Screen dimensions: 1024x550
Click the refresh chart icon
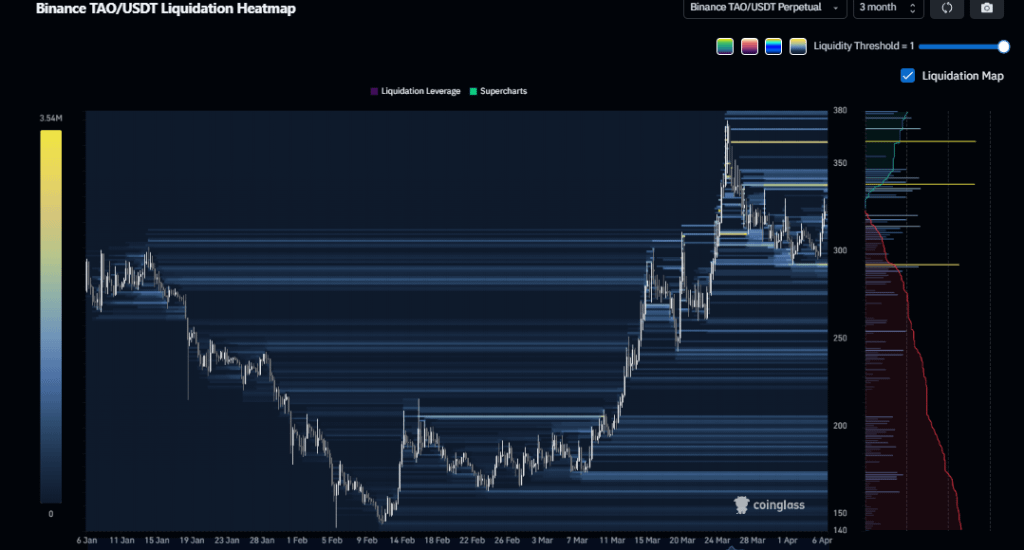coord(946,8)
